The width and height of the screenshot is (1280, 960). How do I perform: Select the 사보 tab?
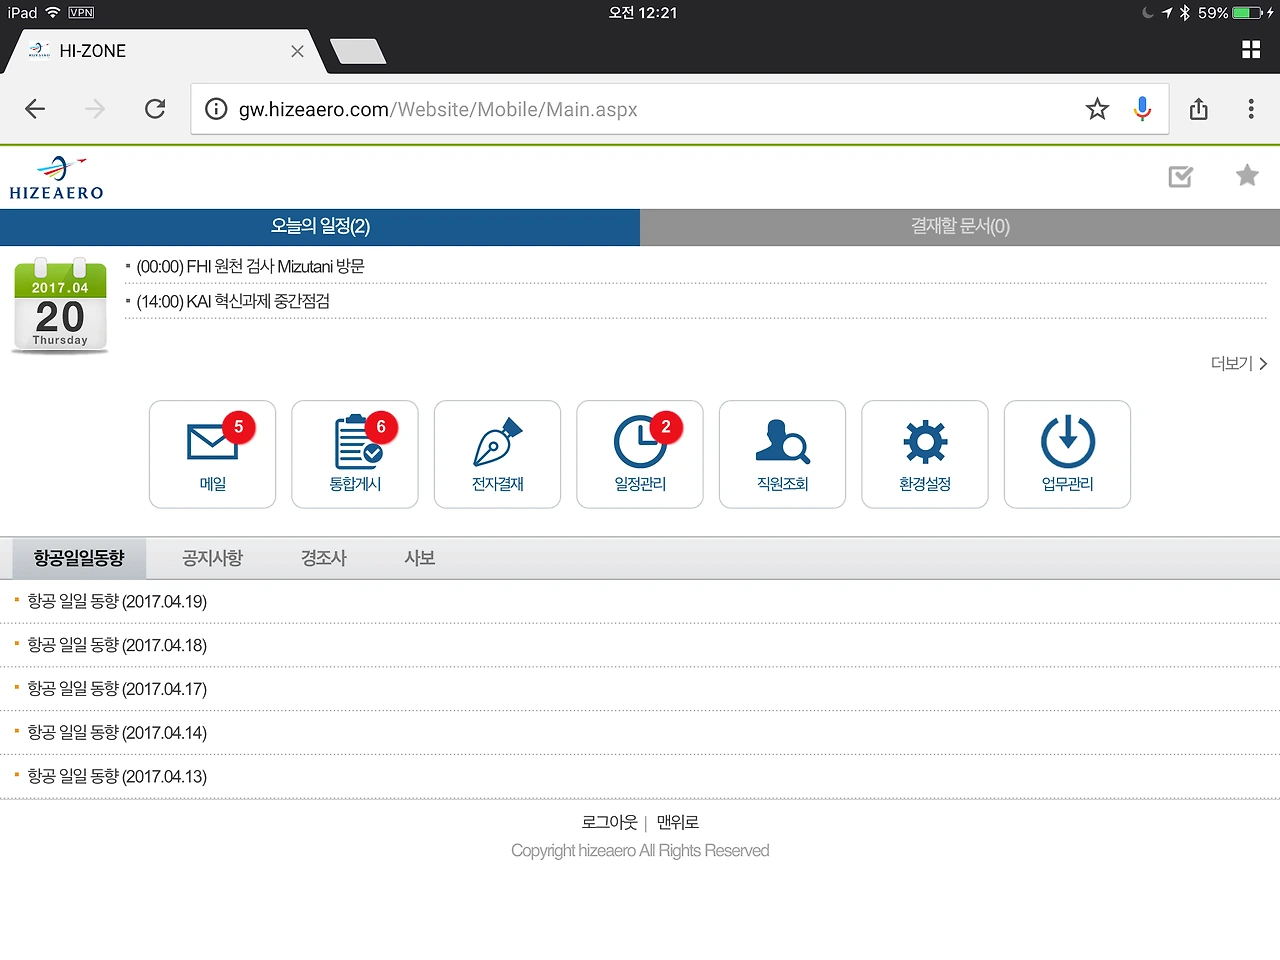click(x=420, y=558)
